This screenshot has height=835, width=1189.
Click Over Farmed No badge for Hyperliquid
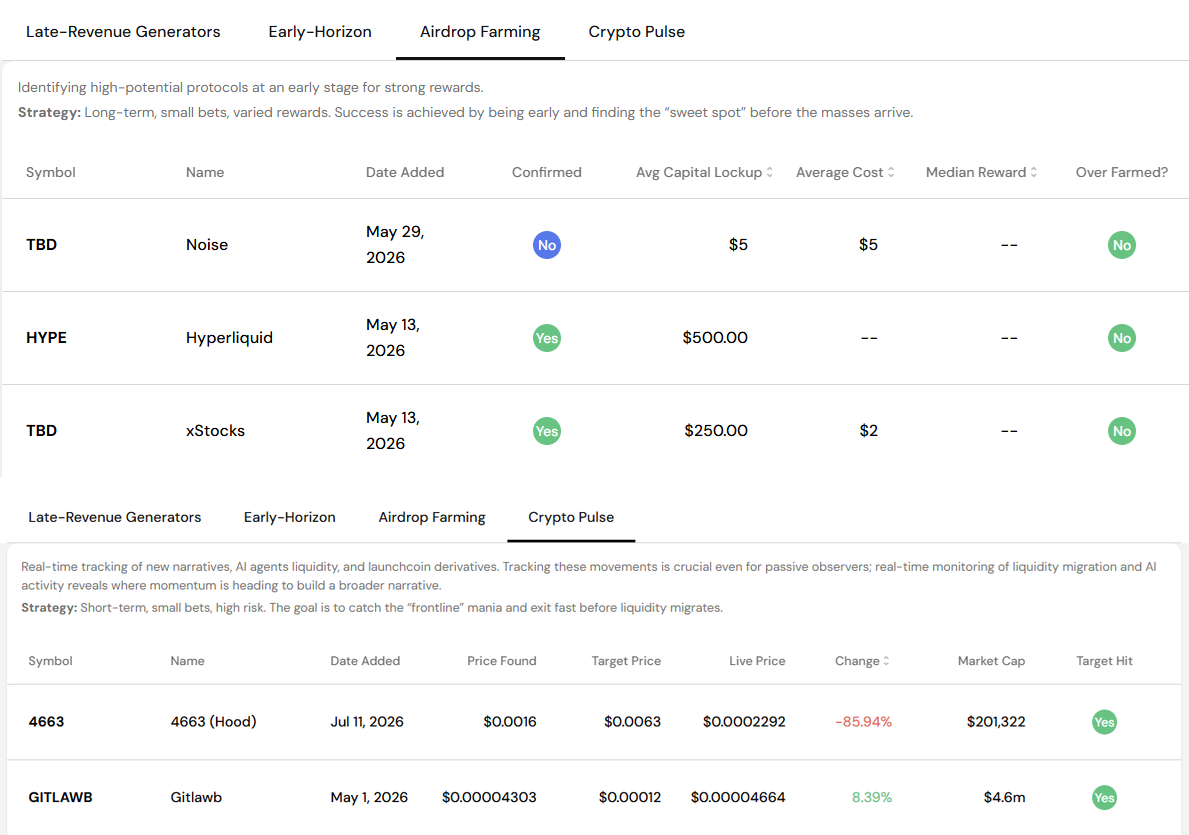tap(1122, 338)
